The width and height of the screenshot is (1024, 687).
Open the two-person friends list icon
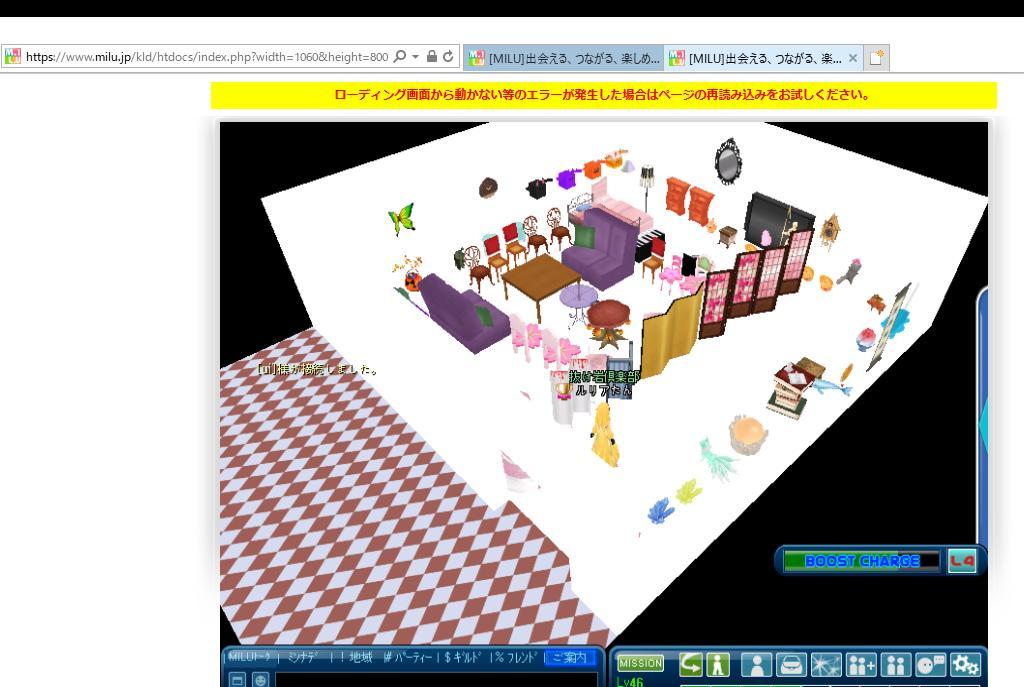896,665
